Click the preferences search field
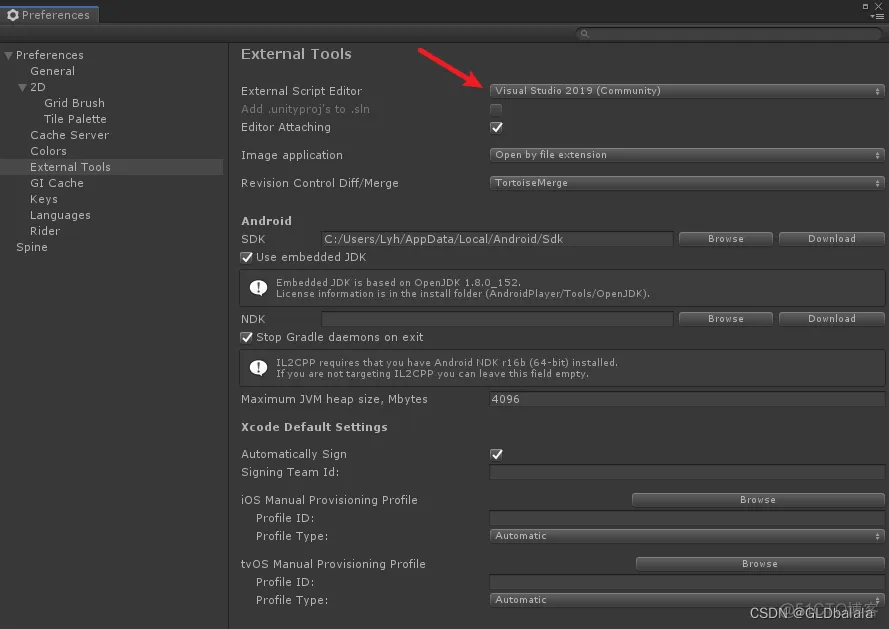Screen dimensions: 889x629 coord(729,34)
